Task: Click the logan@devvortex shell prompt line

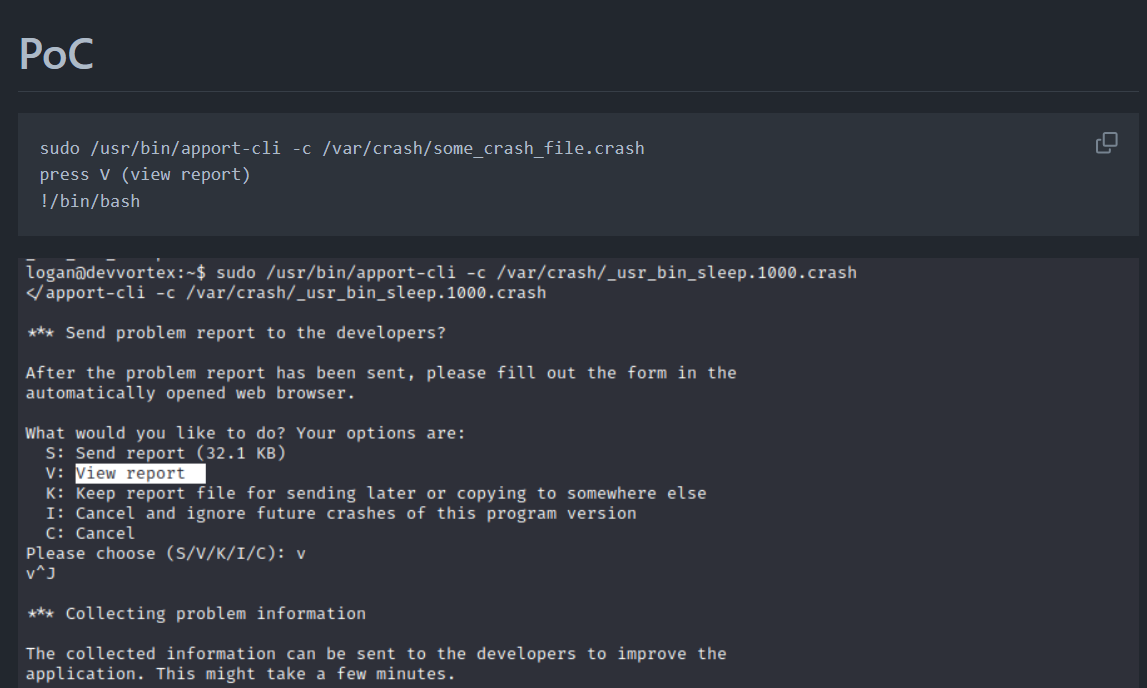Action: click(440, 272)
